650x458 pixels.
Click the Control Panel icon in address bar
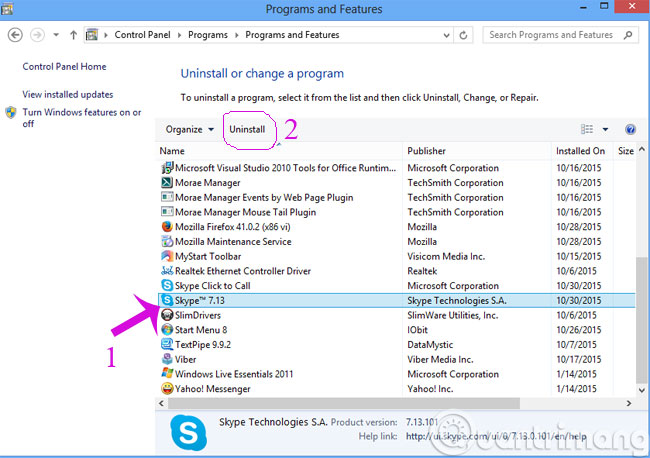[92, 35]
